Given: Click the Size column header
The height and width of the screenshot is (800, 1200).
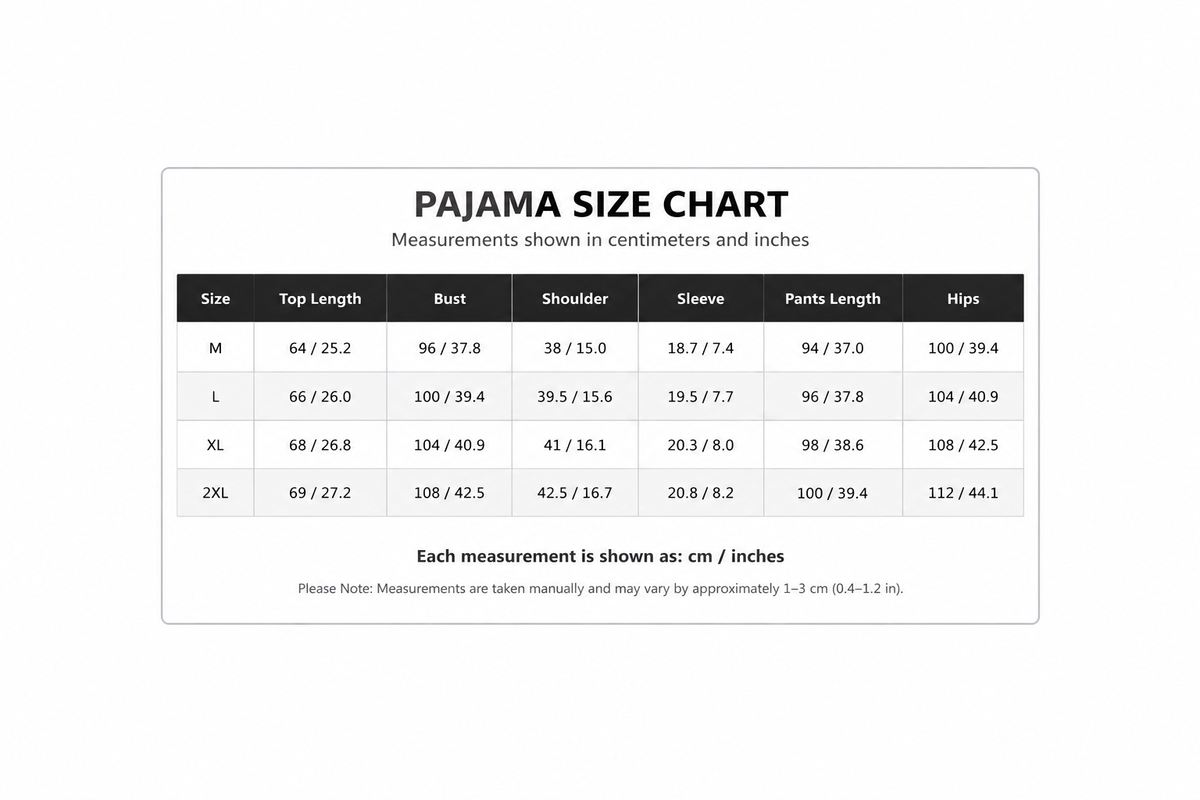Looking at the screenshot, I should [x=215, y=298].
